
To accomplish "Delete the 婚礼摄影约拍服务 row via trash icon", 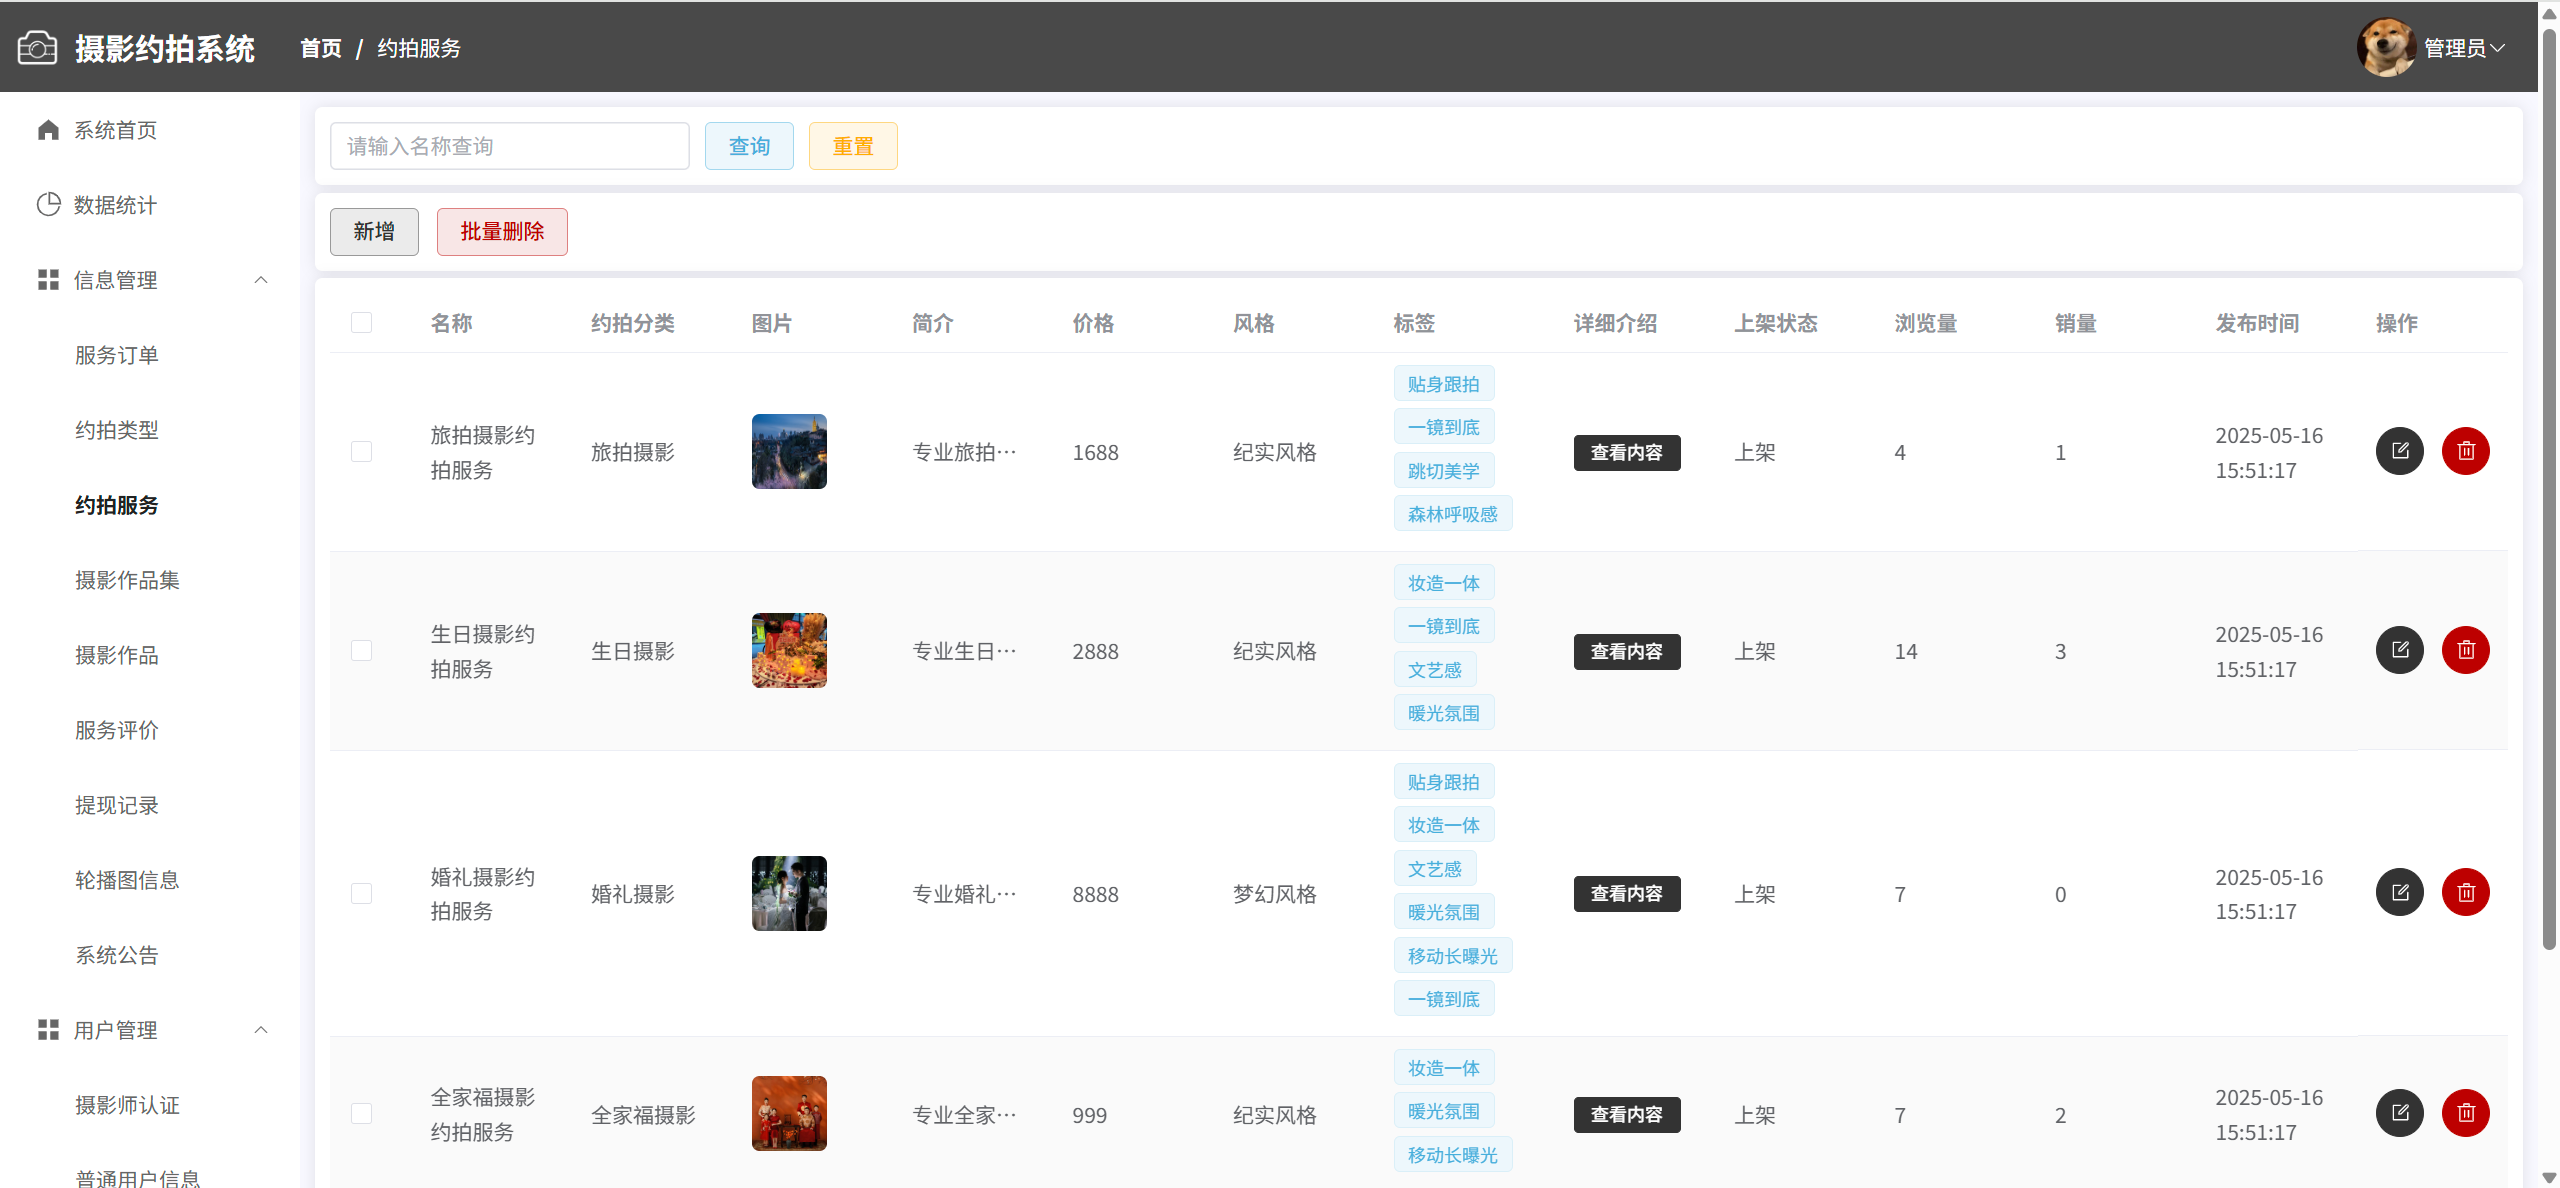I will (2465, 892).
